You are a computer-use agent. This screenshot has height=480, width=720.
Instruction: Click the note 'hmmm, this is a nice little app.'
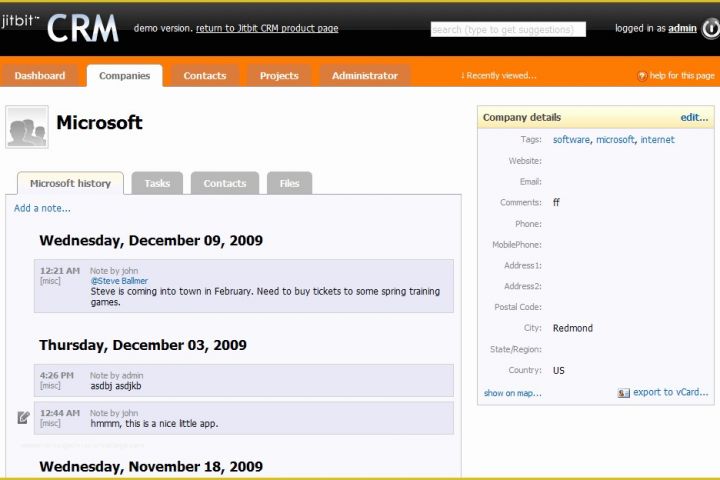[x=154, y=424]
